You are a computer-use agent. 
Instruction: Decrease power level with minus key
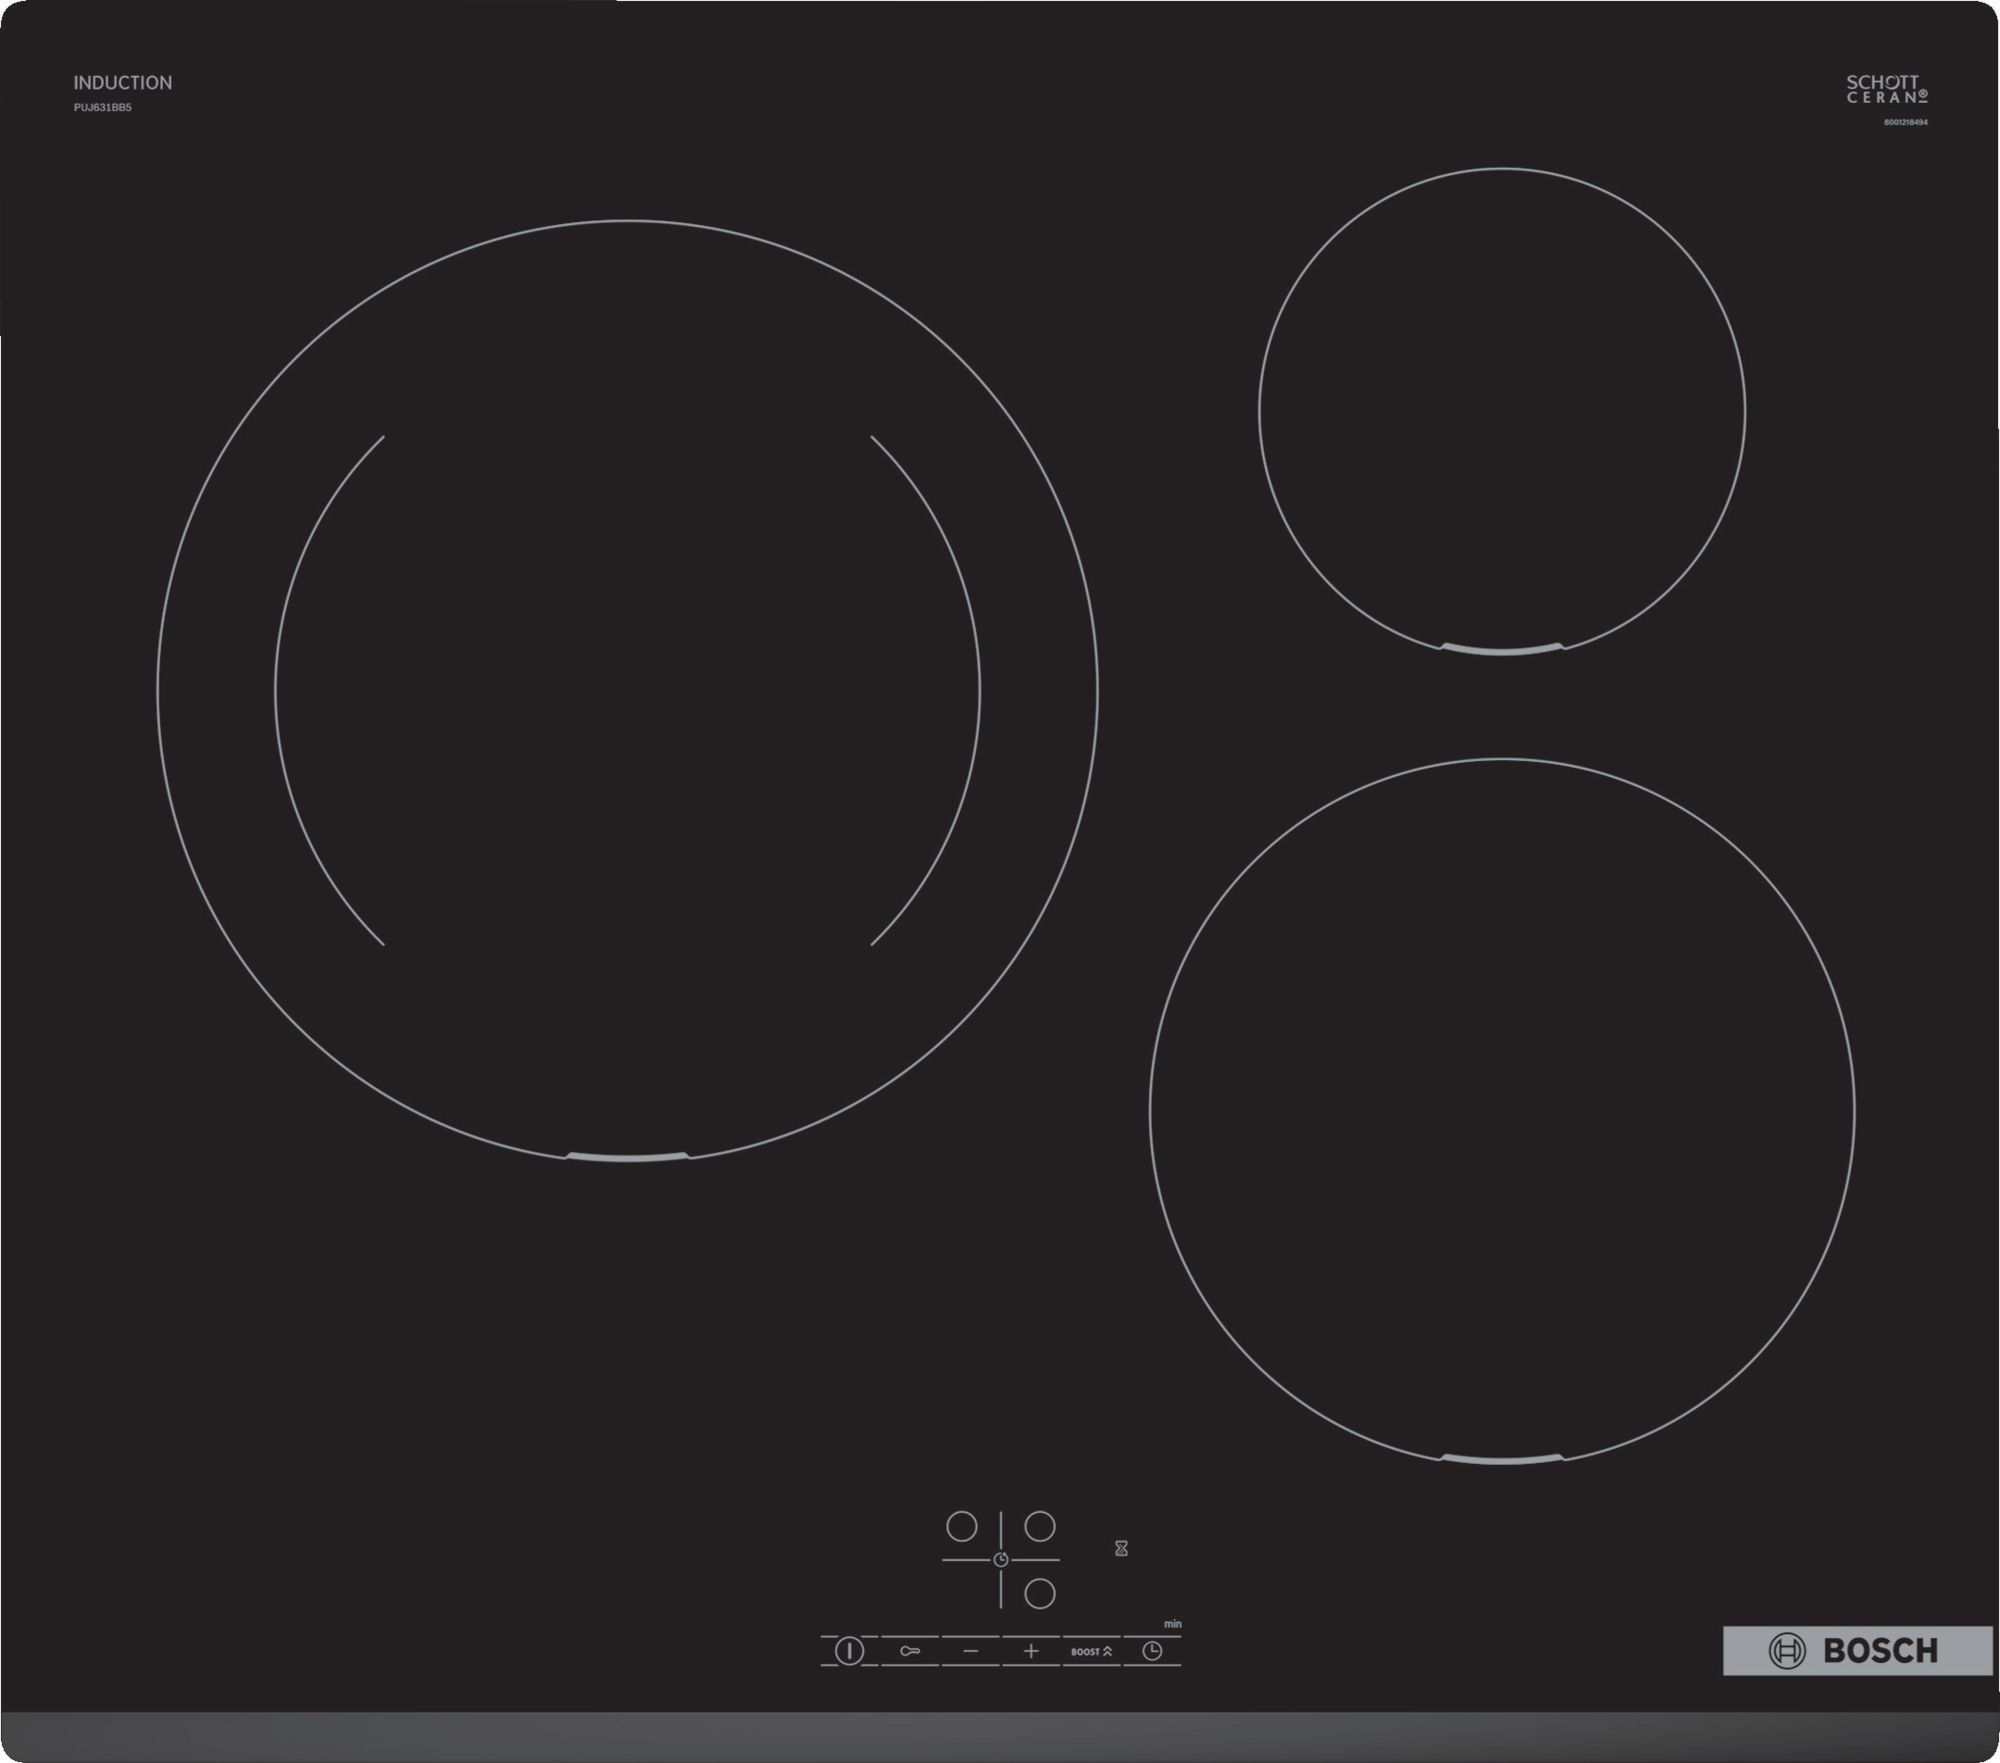970,1651
